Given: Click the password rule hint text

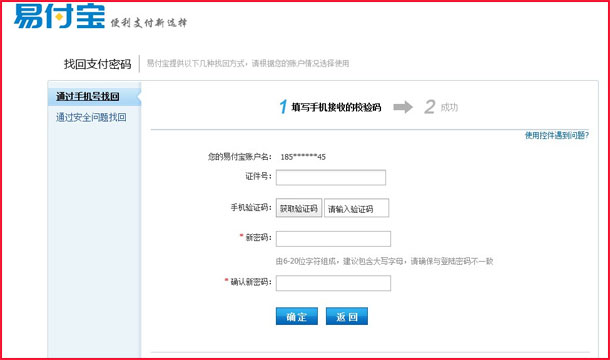Looking at the screenshot, I should (384, 261).
